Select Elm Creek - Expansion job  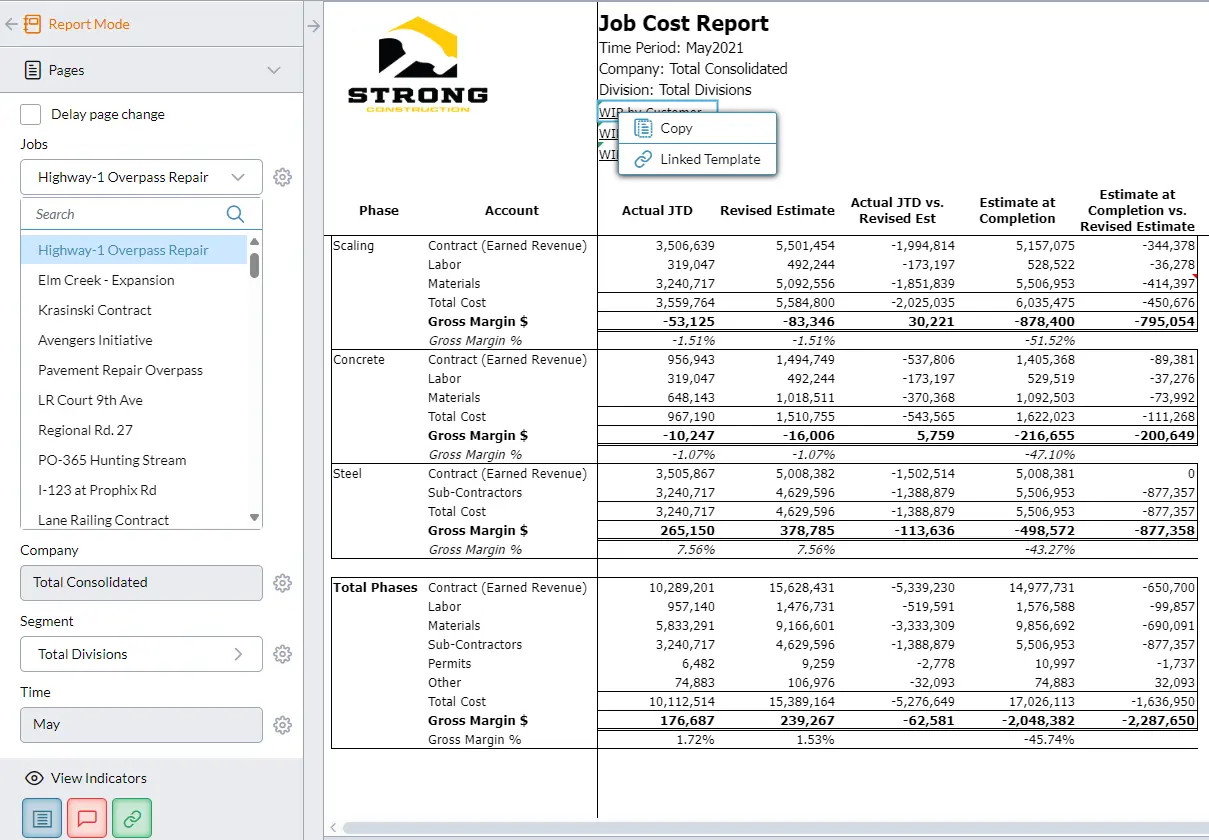click(x=134, y=280)
